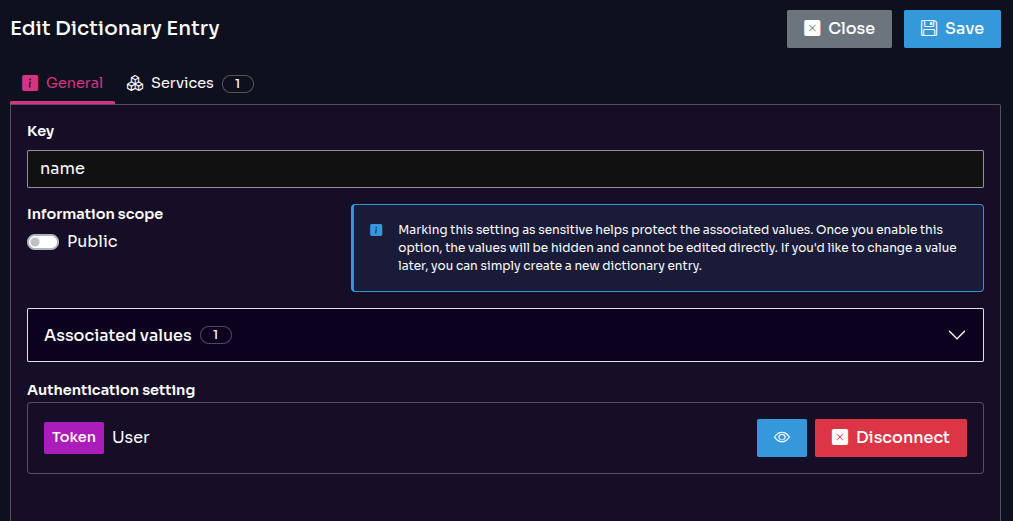This screenshot has width=1013, height=521.
Task: Expand the Associated values section
Action: [505, 335]
